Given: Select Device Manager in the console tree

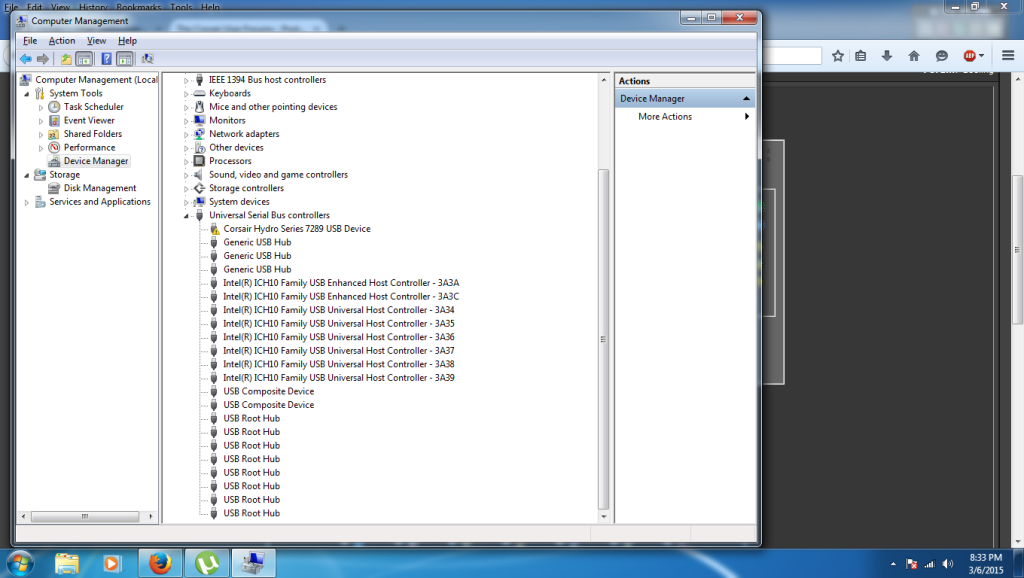Looking at the screenshot, I should coord(96,161).
